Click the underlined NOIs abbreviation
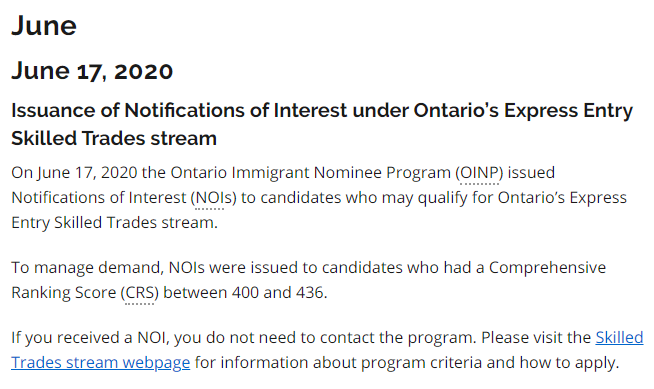 (214, 198)
